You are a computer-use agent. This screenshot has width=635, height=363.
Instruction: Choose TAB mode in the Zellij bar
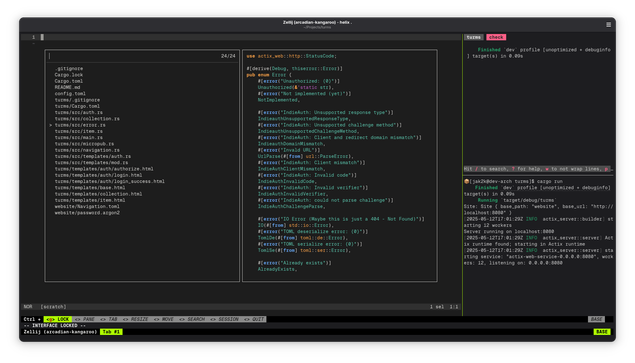tap(109, 319)
